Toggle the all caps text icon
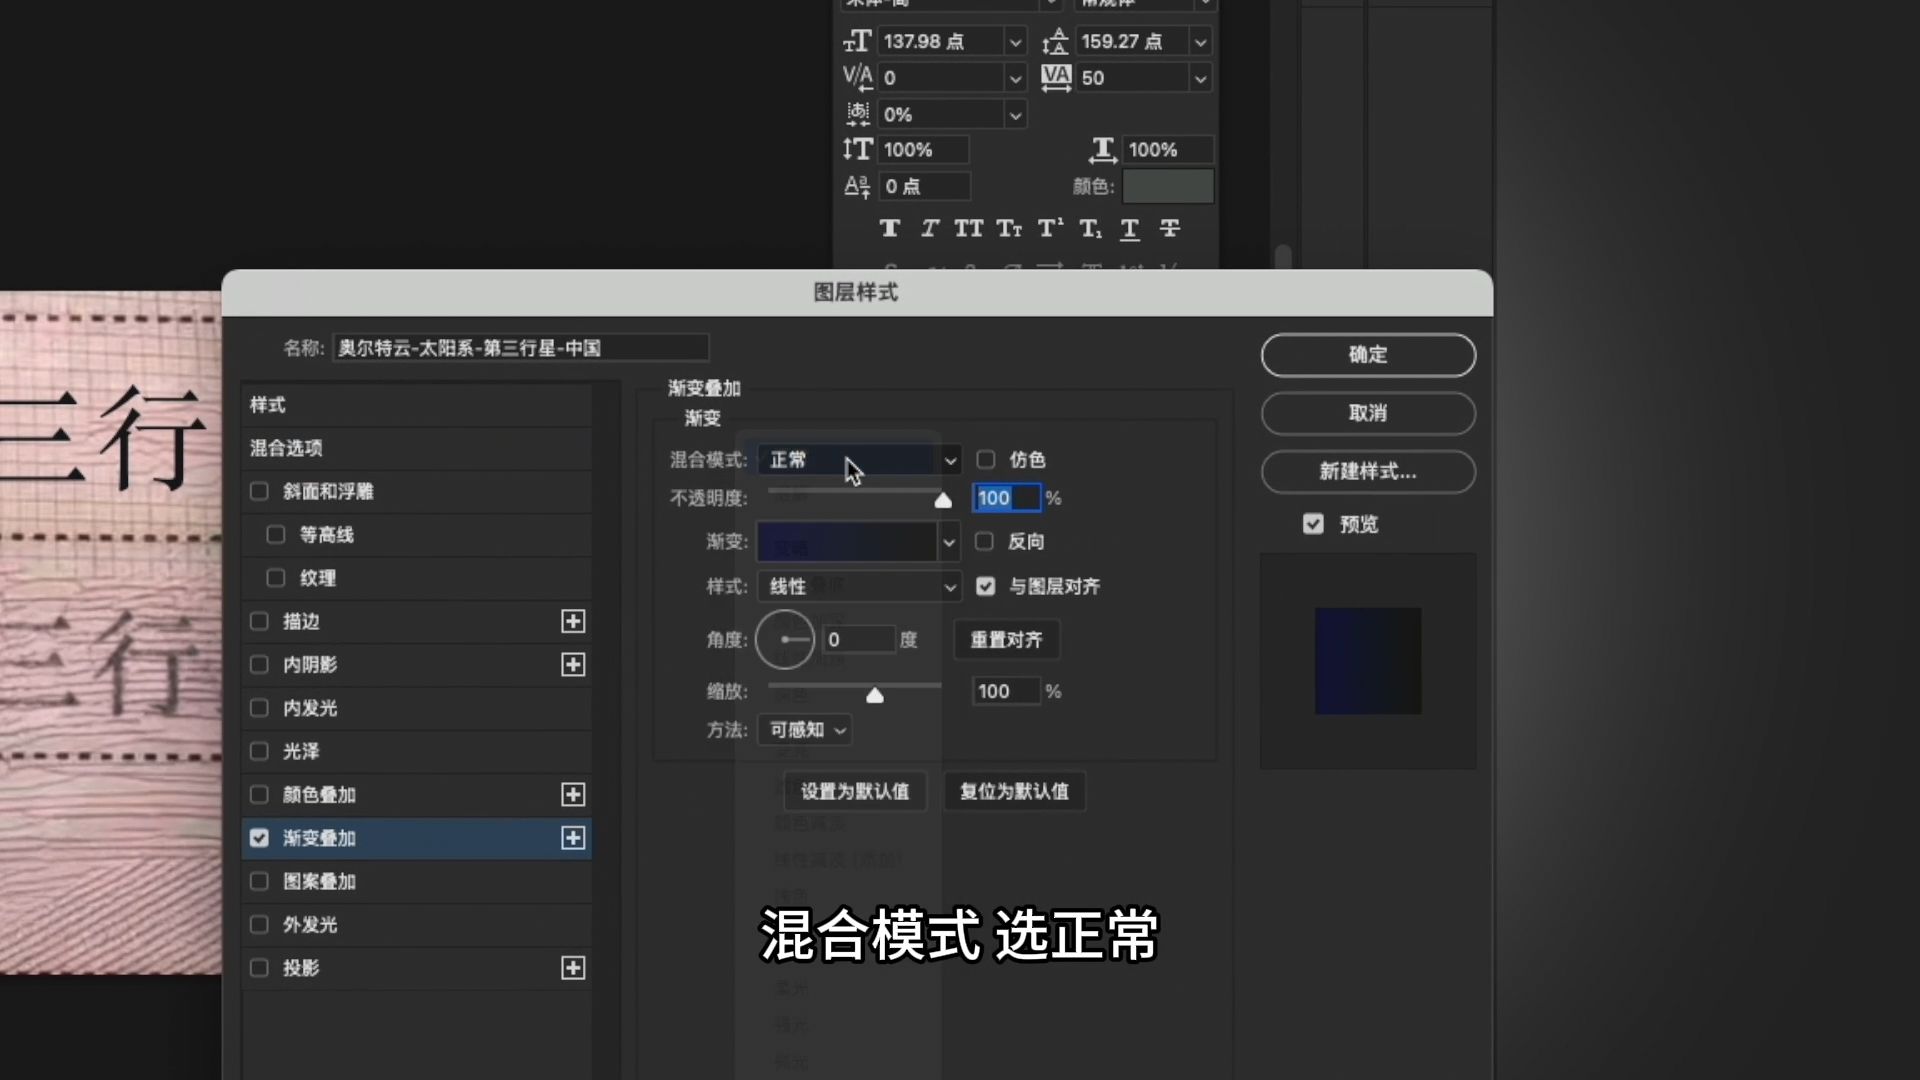 [x=968, y=228]
